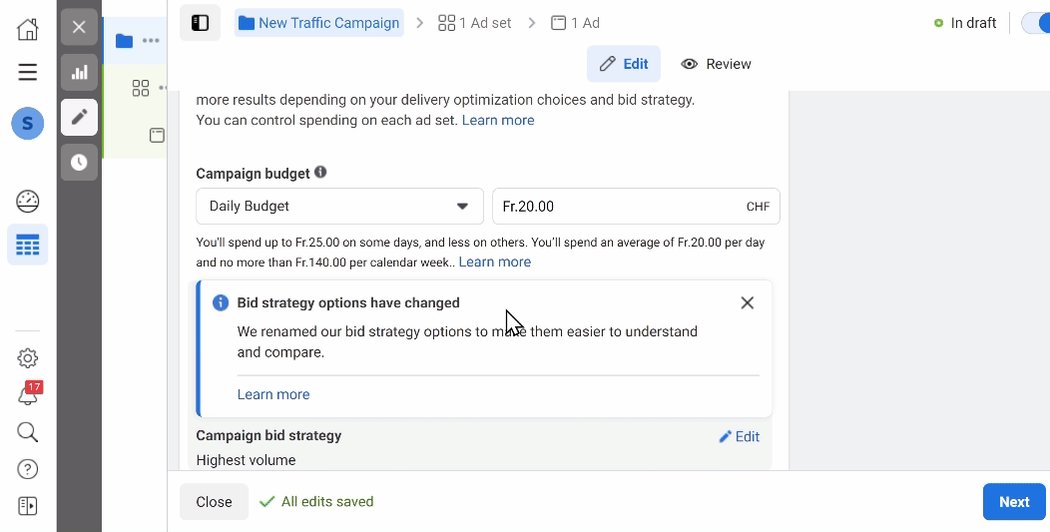The height and width of the screenshot is (532, 1050).
Task: Select the ad set grid icon in tree
Action: tap(141, 88)
